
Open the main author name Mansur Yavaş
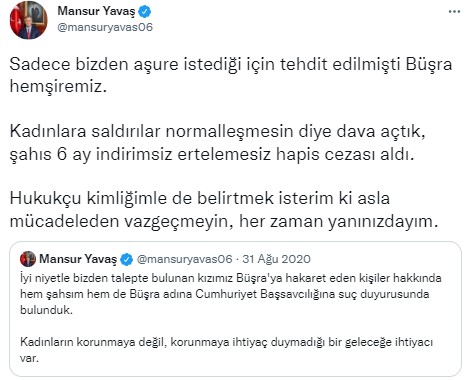click(x=96, y=11)
